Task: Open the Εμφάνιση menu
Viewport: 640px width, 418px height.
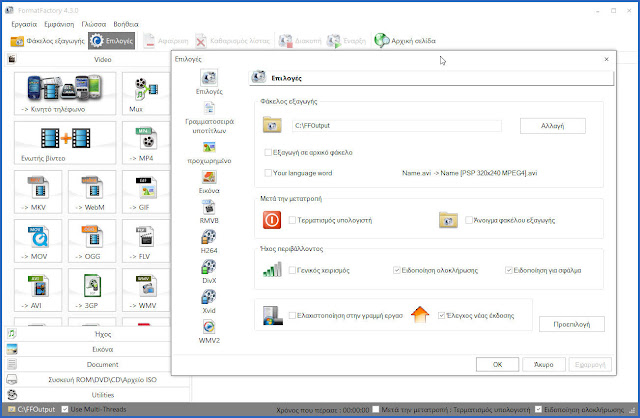Action: [59, 24]
